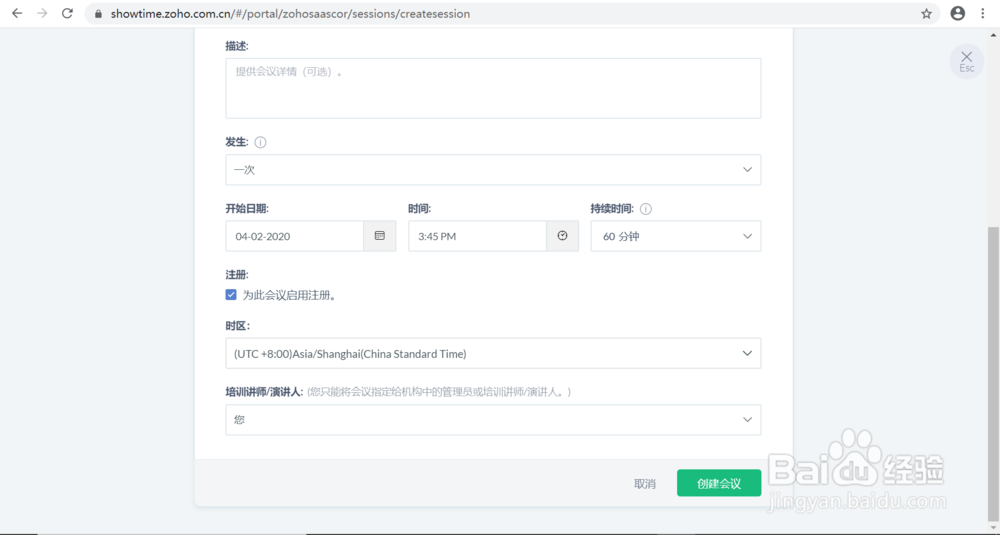Image resolution: width=1000 pixels, height=535 pixels.
Task: Click into the 描述 description text area
Action: coord(493,88)
